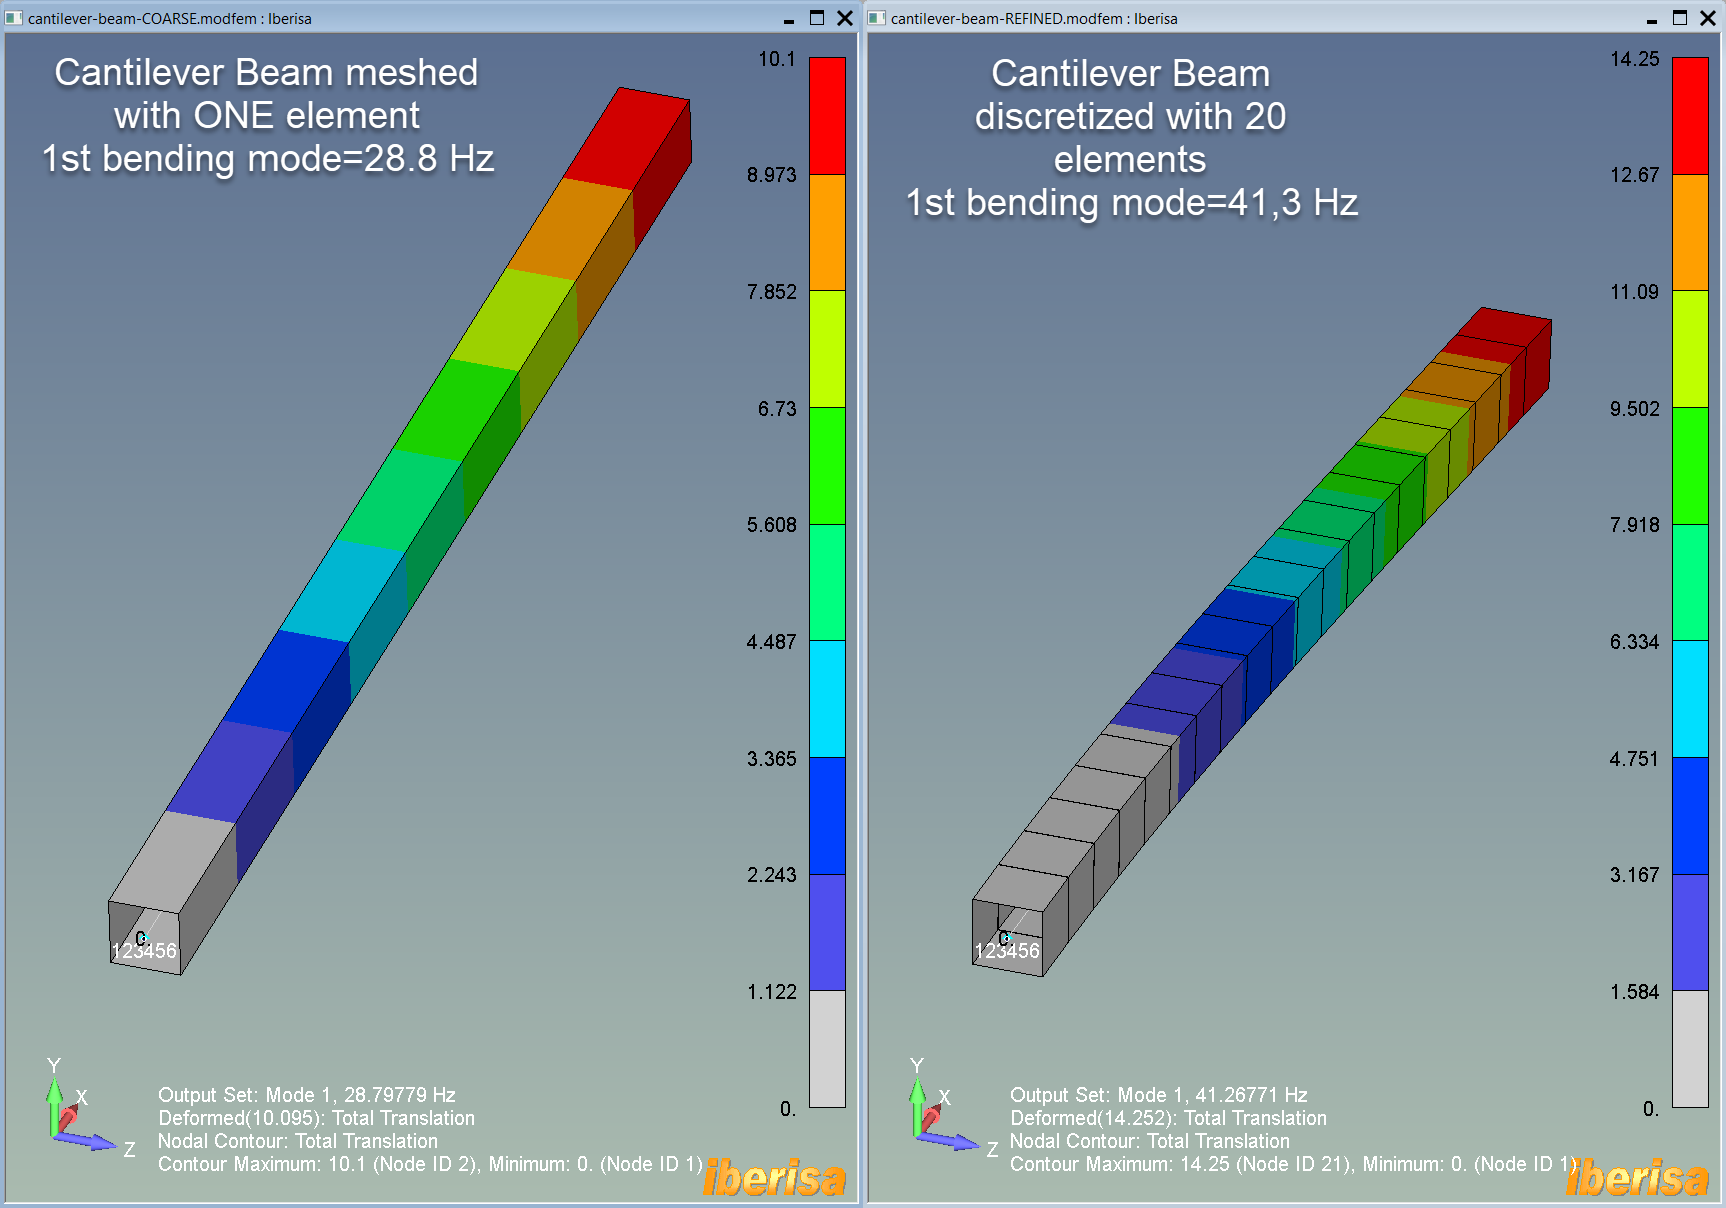Click legend value 7.918 in REFINED window
The image size is (1726, 1208).
click(x=1635, y=525)
